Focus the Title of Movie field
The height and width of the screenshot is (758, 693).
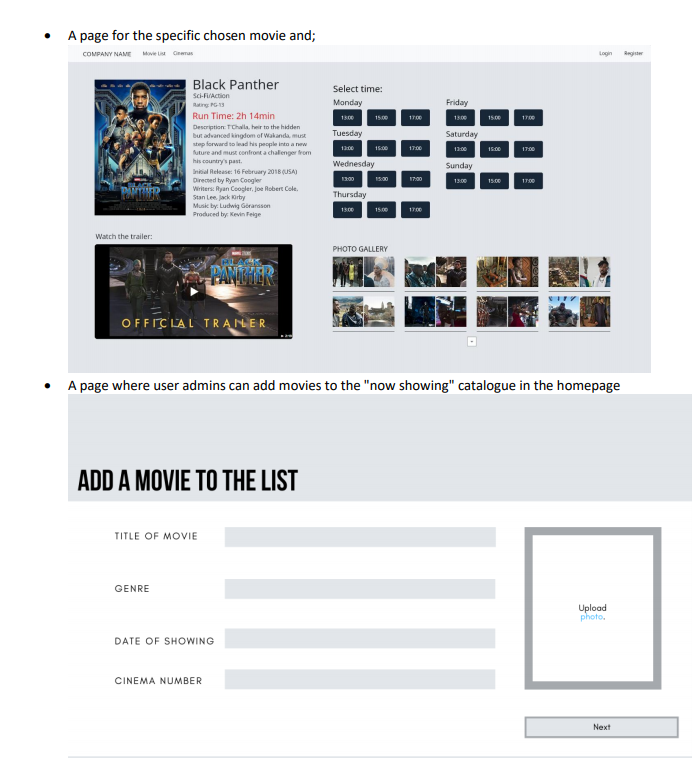coord(360,537)
